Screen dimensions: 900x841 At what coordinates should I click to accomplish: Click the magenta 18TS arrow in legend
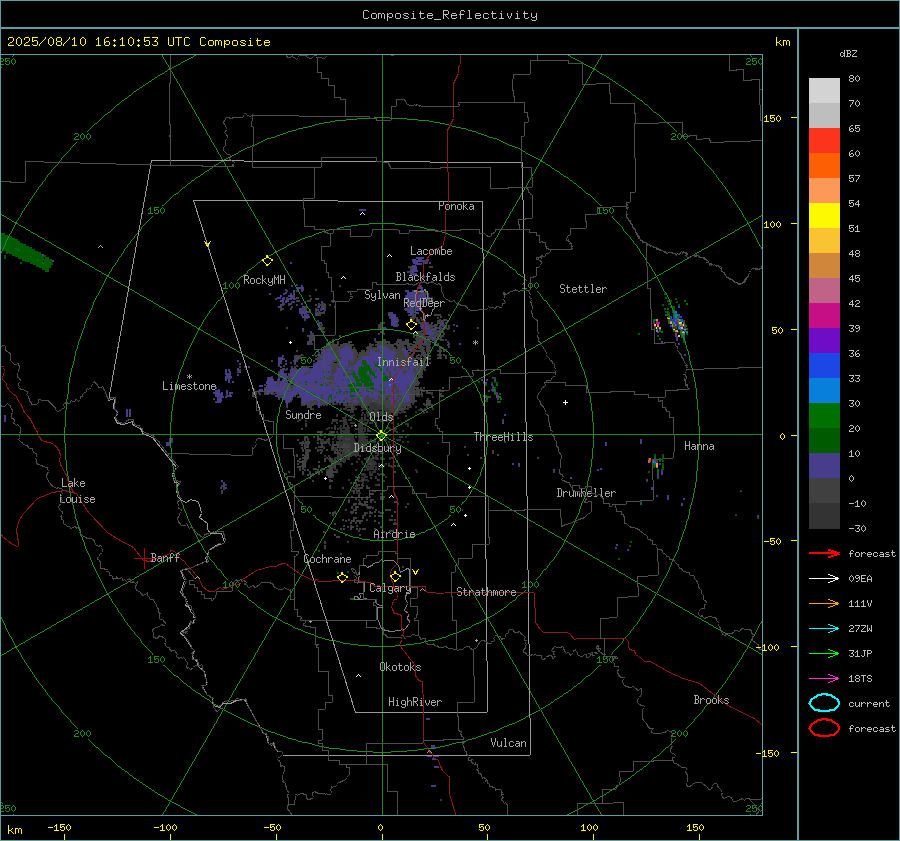click(x=824, y=679)
